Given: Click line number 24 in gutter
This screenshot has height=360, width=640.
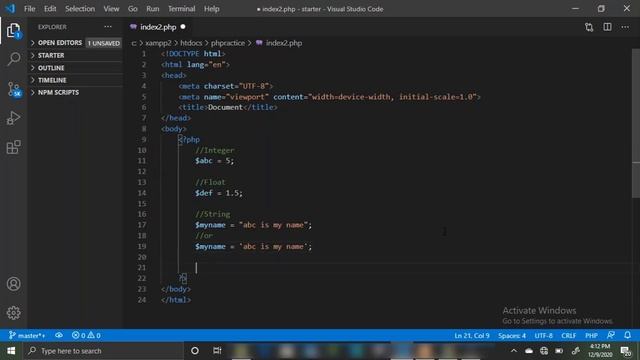Looking at the screenshot, I should coord(142,300).
